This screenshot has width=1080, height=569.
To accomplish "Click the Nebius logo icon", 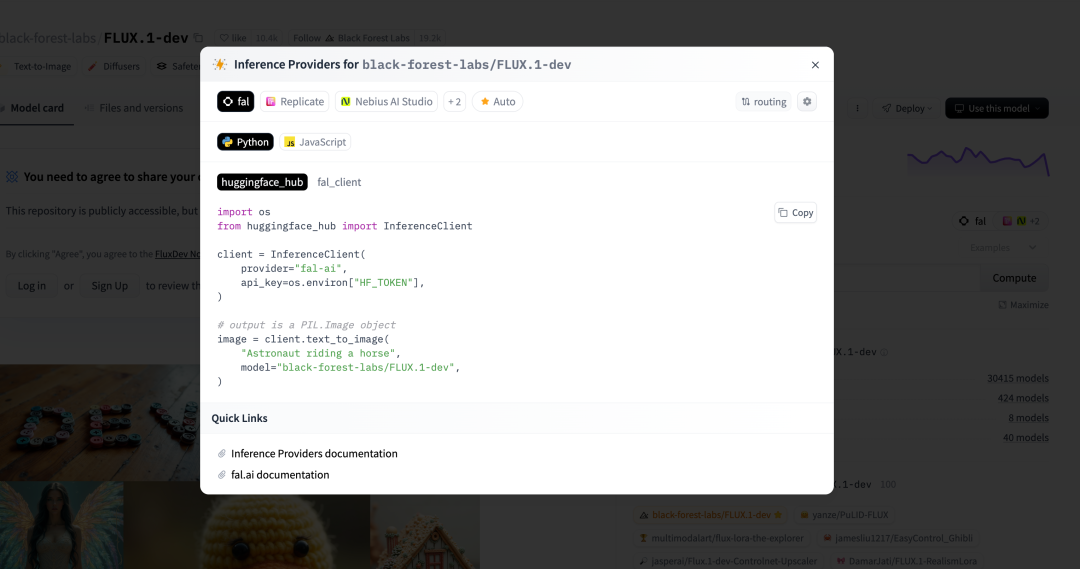I will tap(346, 101).
